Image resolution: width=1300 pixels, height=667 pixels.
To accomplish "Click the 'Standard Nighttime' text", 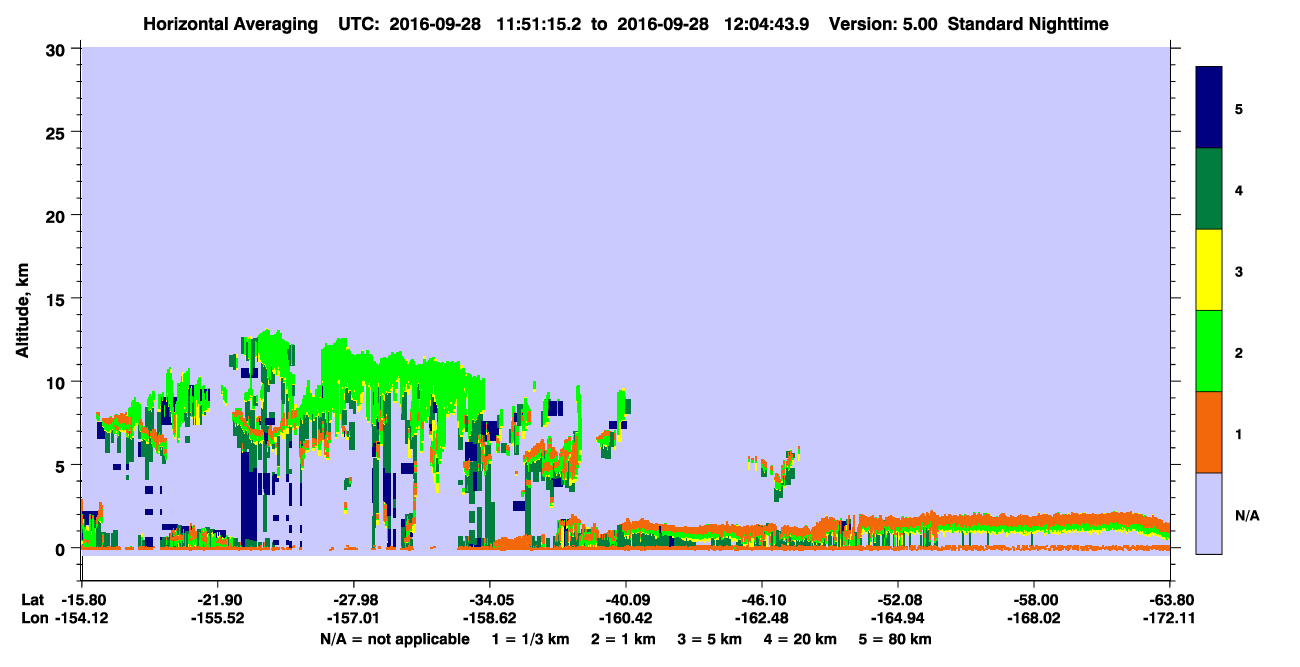I will tap(1028, 23).
